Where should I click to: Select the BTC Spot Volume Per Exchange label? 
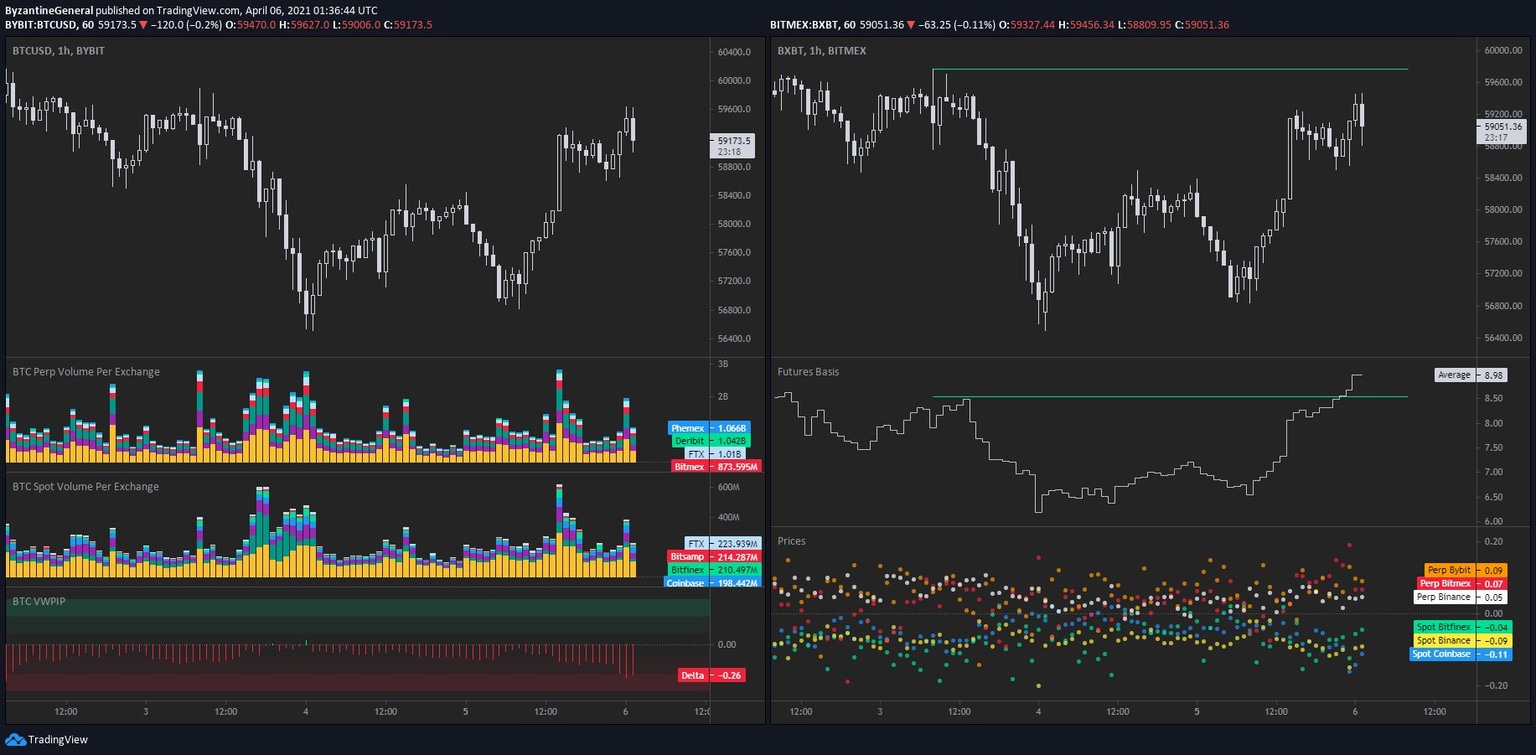(86, 487)
